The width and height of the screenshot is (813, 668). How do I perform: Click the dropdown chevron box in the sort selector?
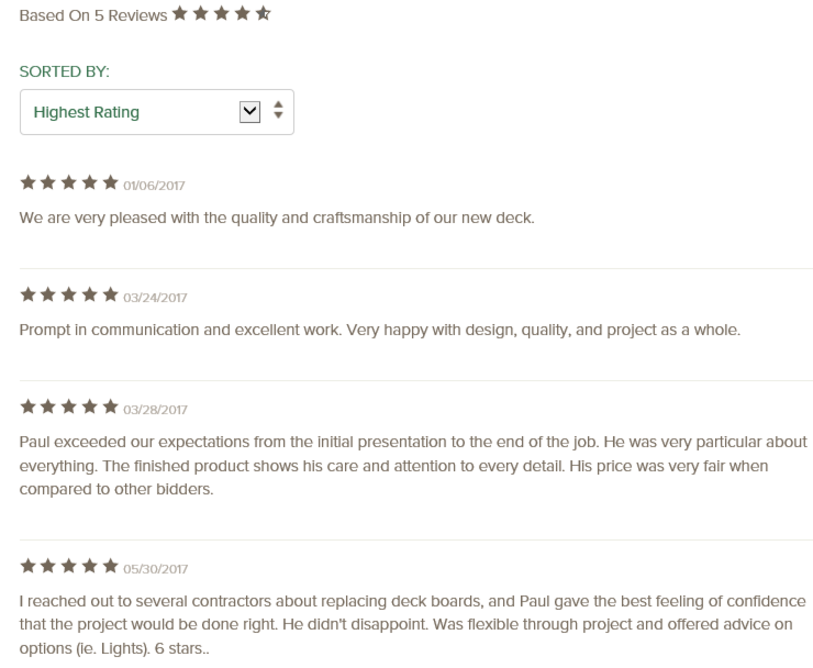pyautogui.click(x=250, y=112)
